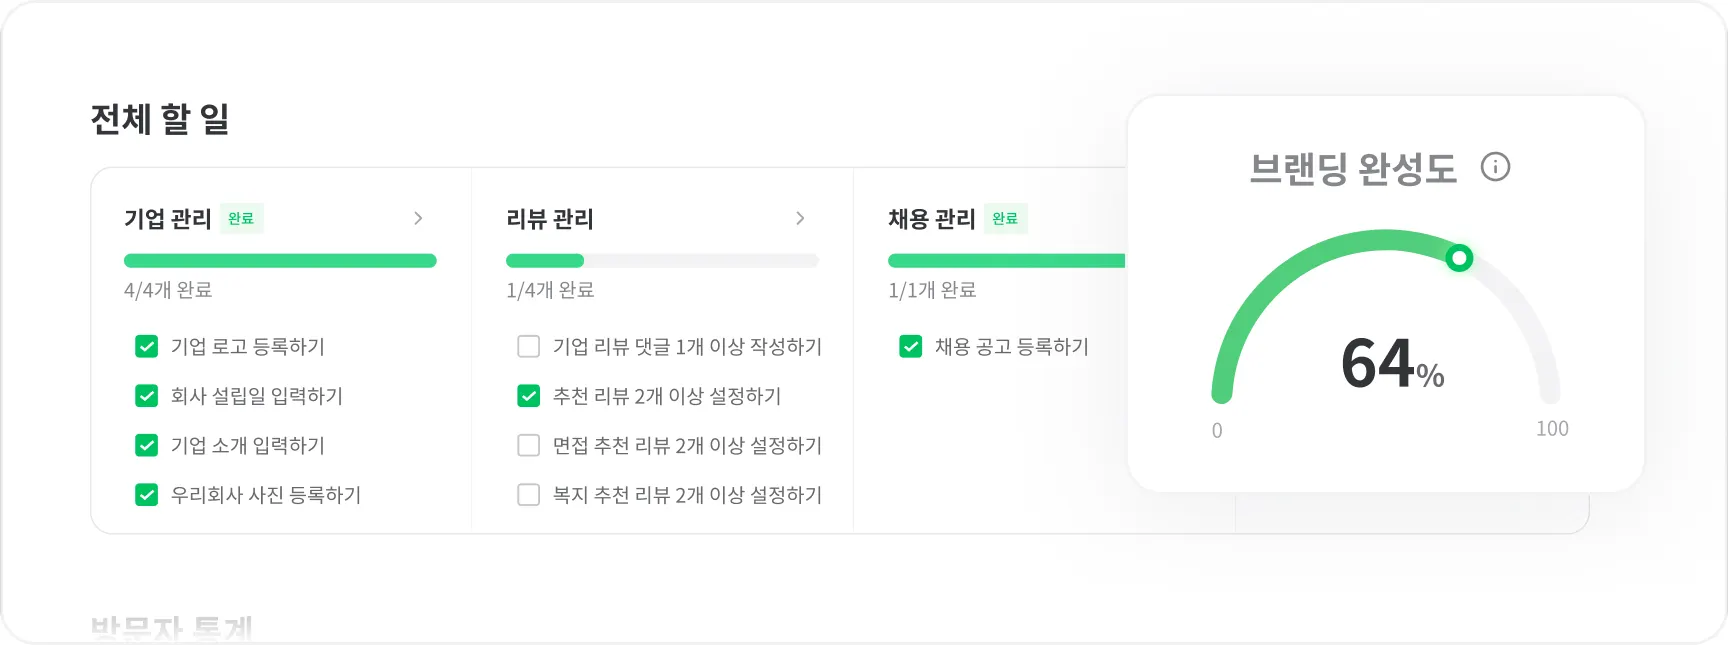1728x645 pixels.
Task: Open the 기업 관리 section heading
Action: [168, 219]
